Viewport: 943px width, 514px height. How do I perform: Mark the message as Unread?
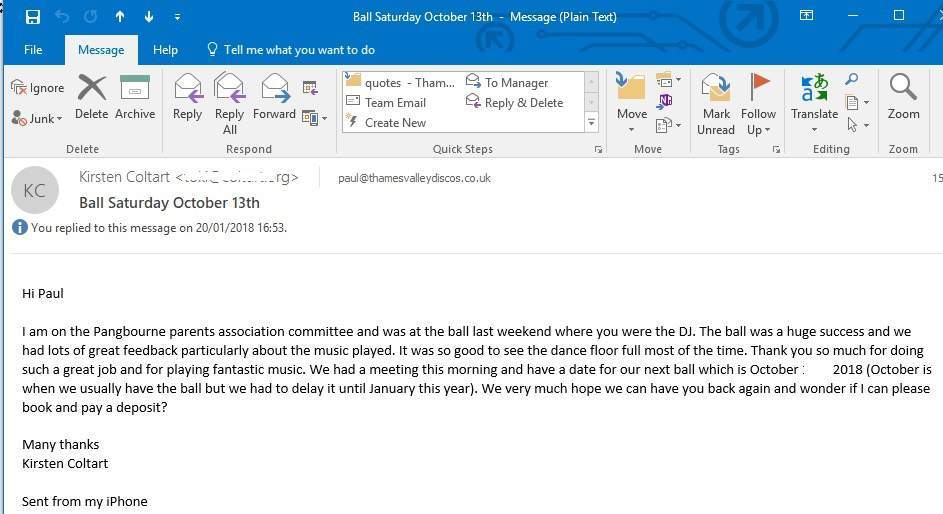pos(716,103)
